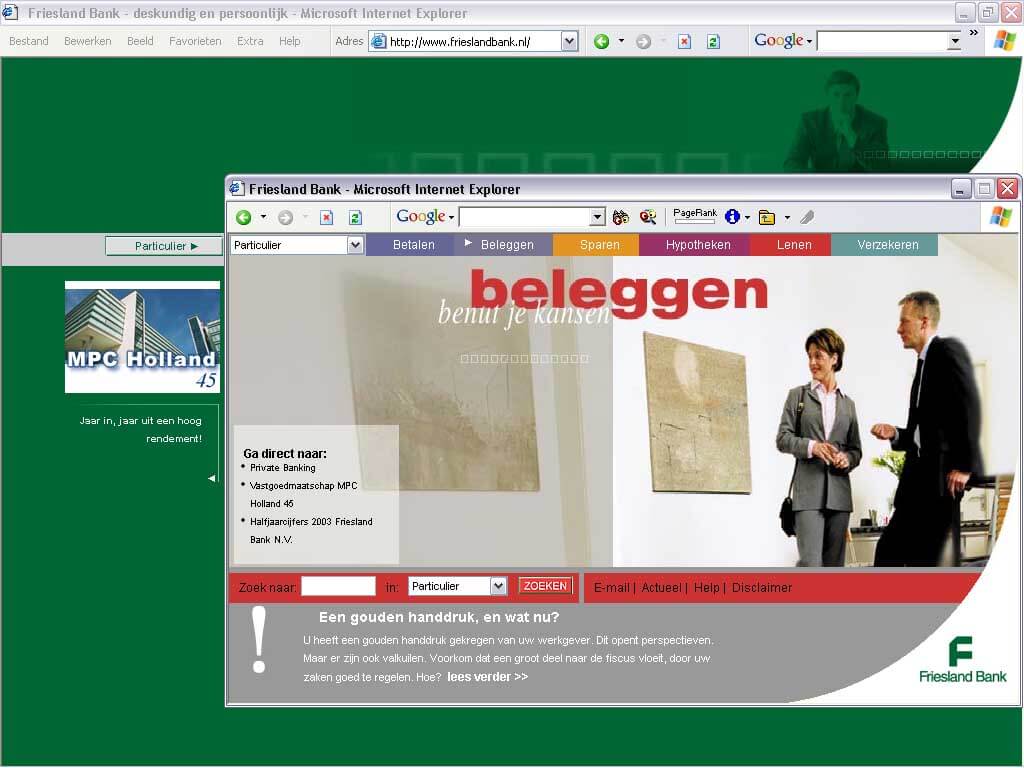The width and height of the screenshot is (1024, 768).
Task: Click Actueel link in red bar
Action: pyautogui.click(x=661, y=587)
